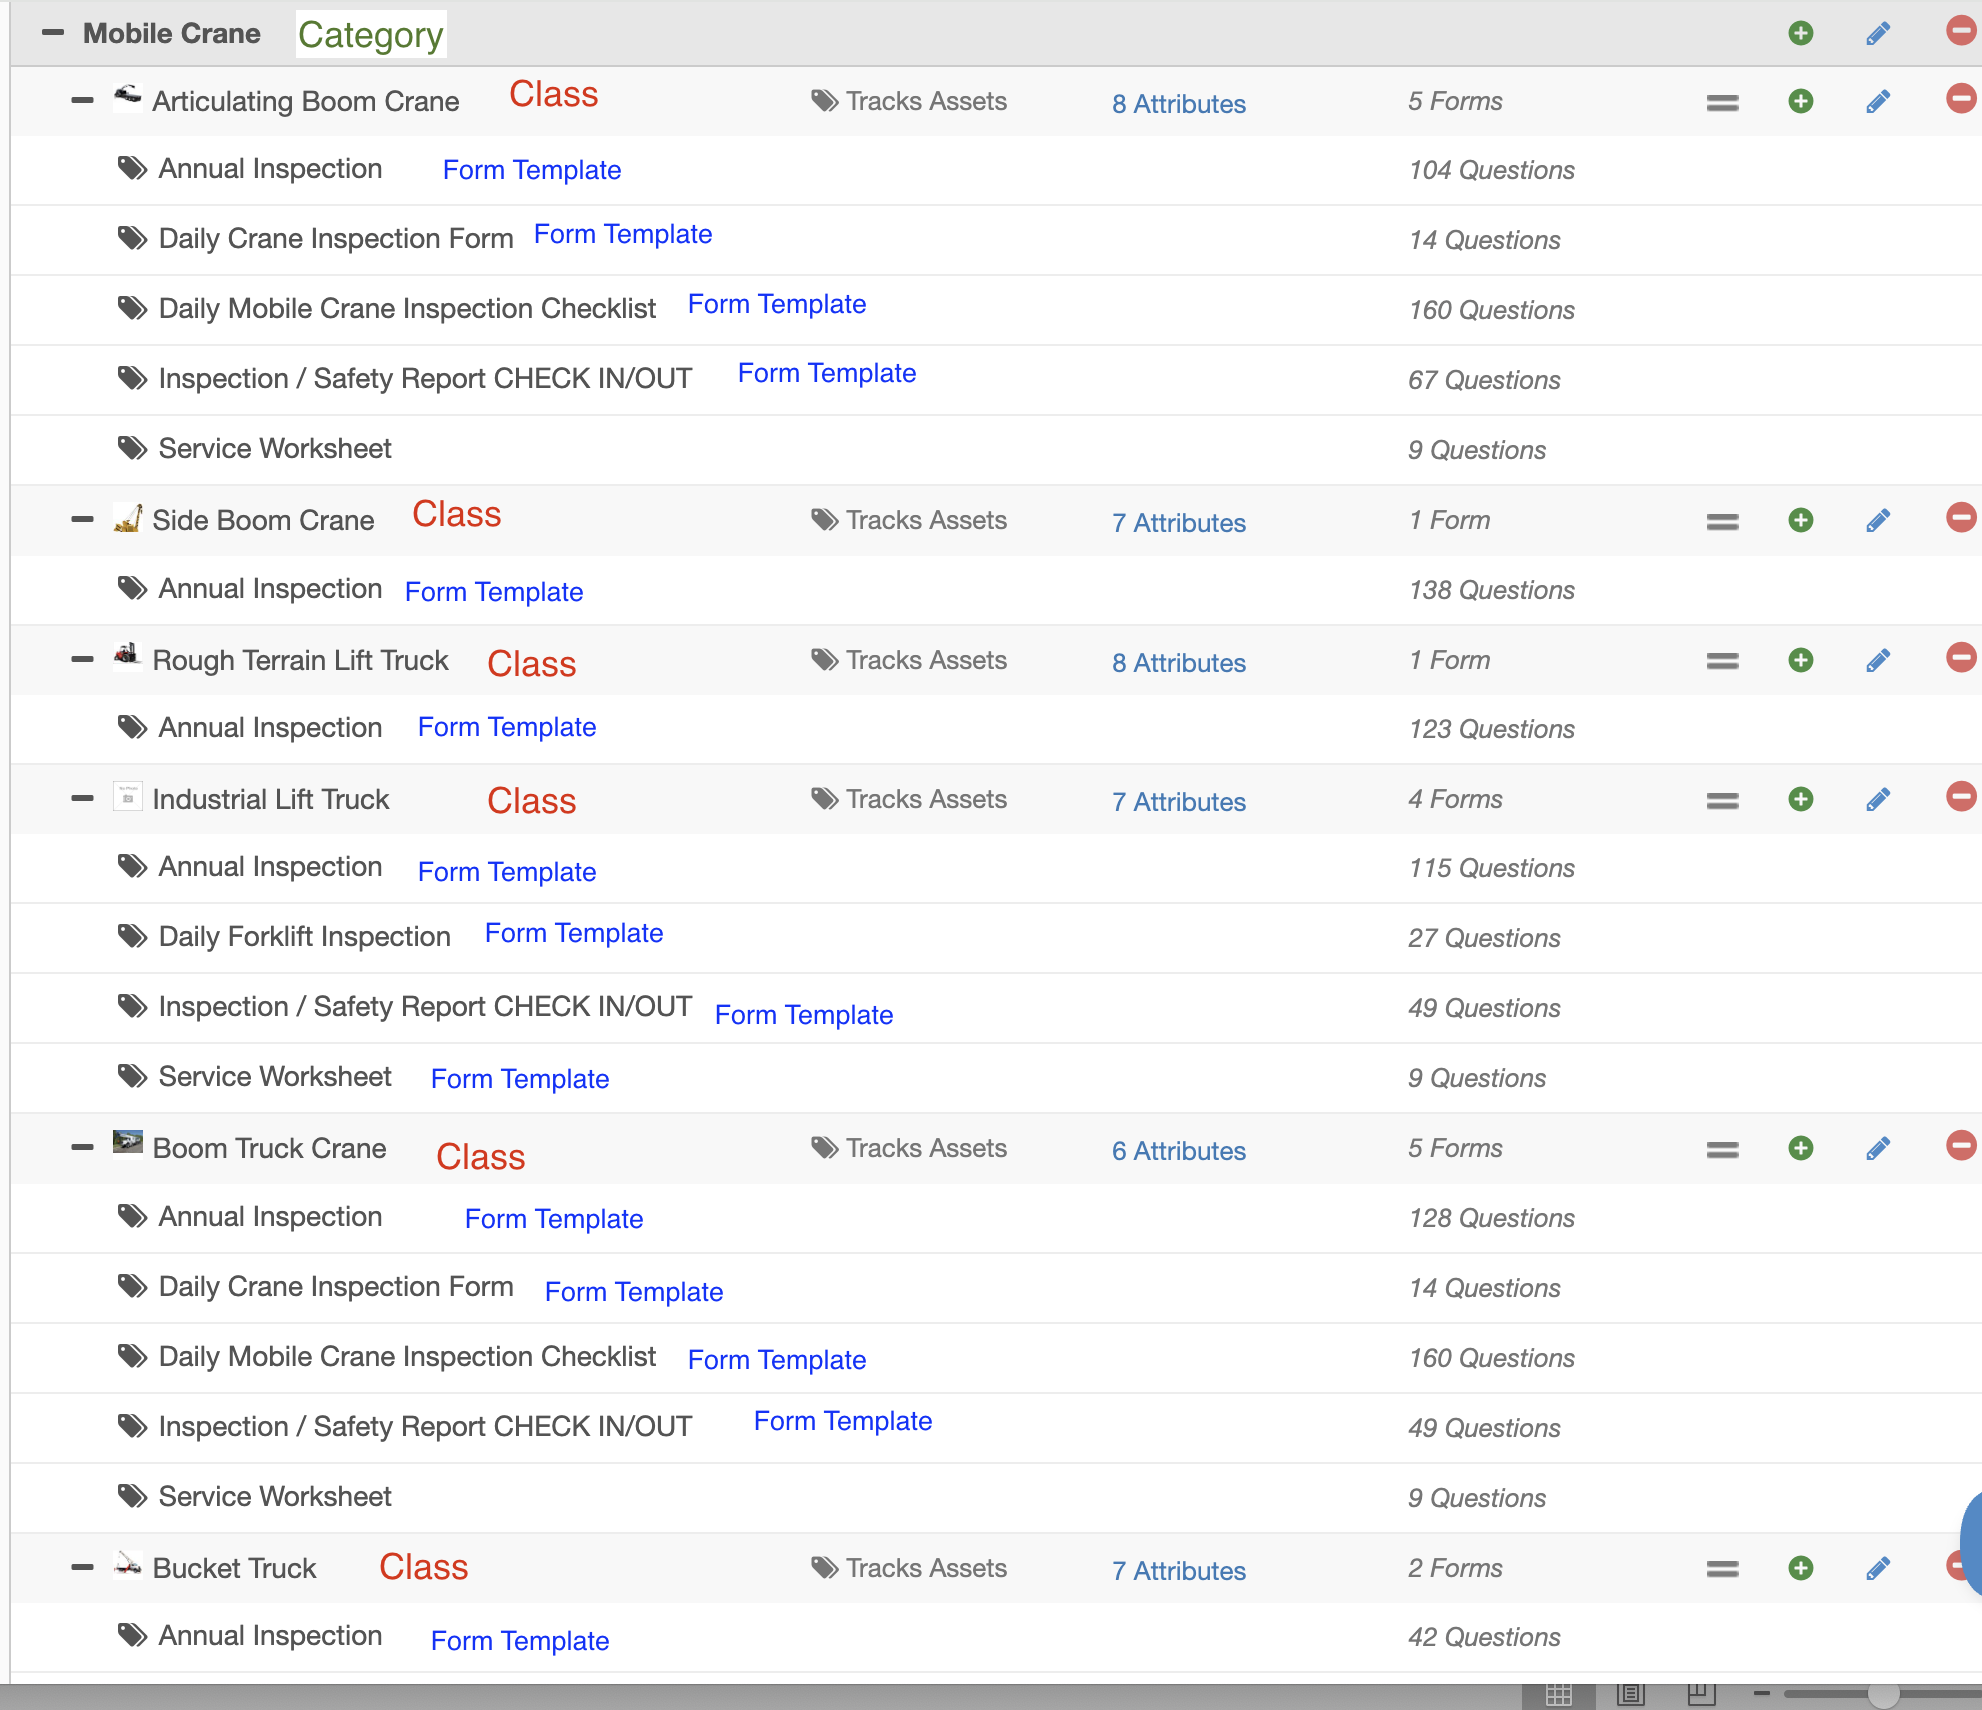
Task: Open 6 Attributes for Boom Truck Crane
Action: (x=1178, y=1151)
